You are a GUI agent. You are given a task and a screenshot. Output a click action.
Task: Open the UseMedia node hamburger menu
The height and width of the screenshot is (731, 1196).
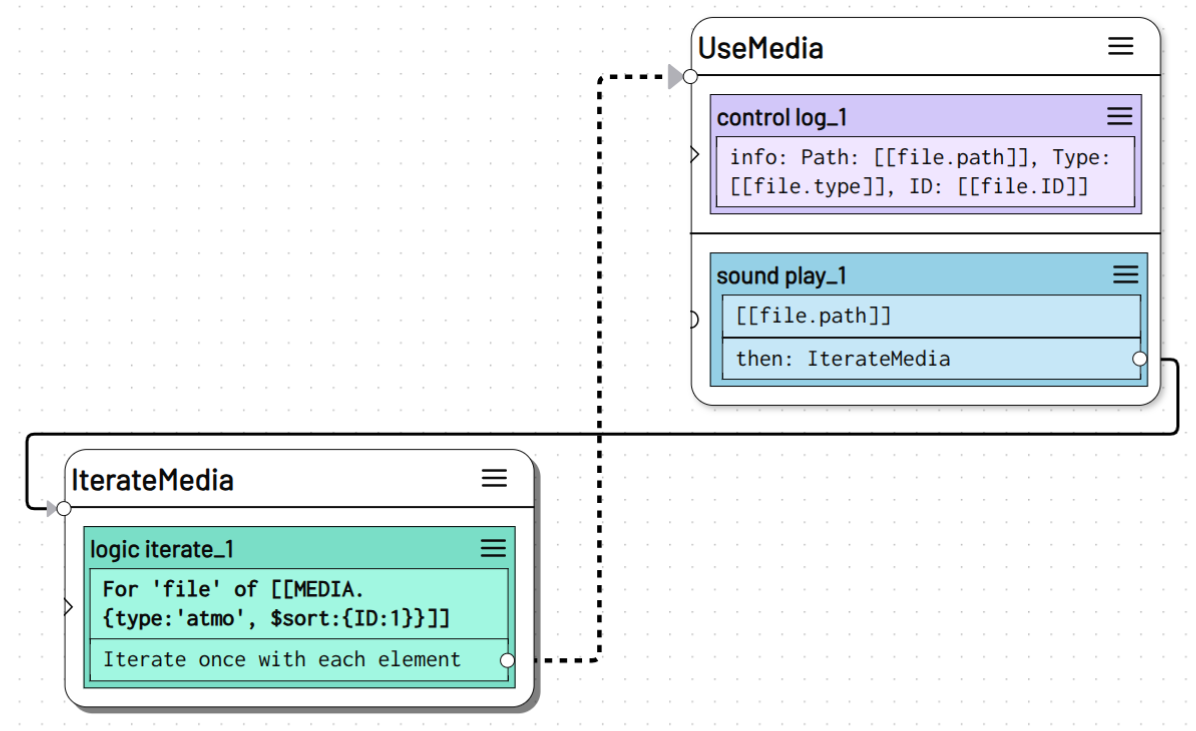1120,46
